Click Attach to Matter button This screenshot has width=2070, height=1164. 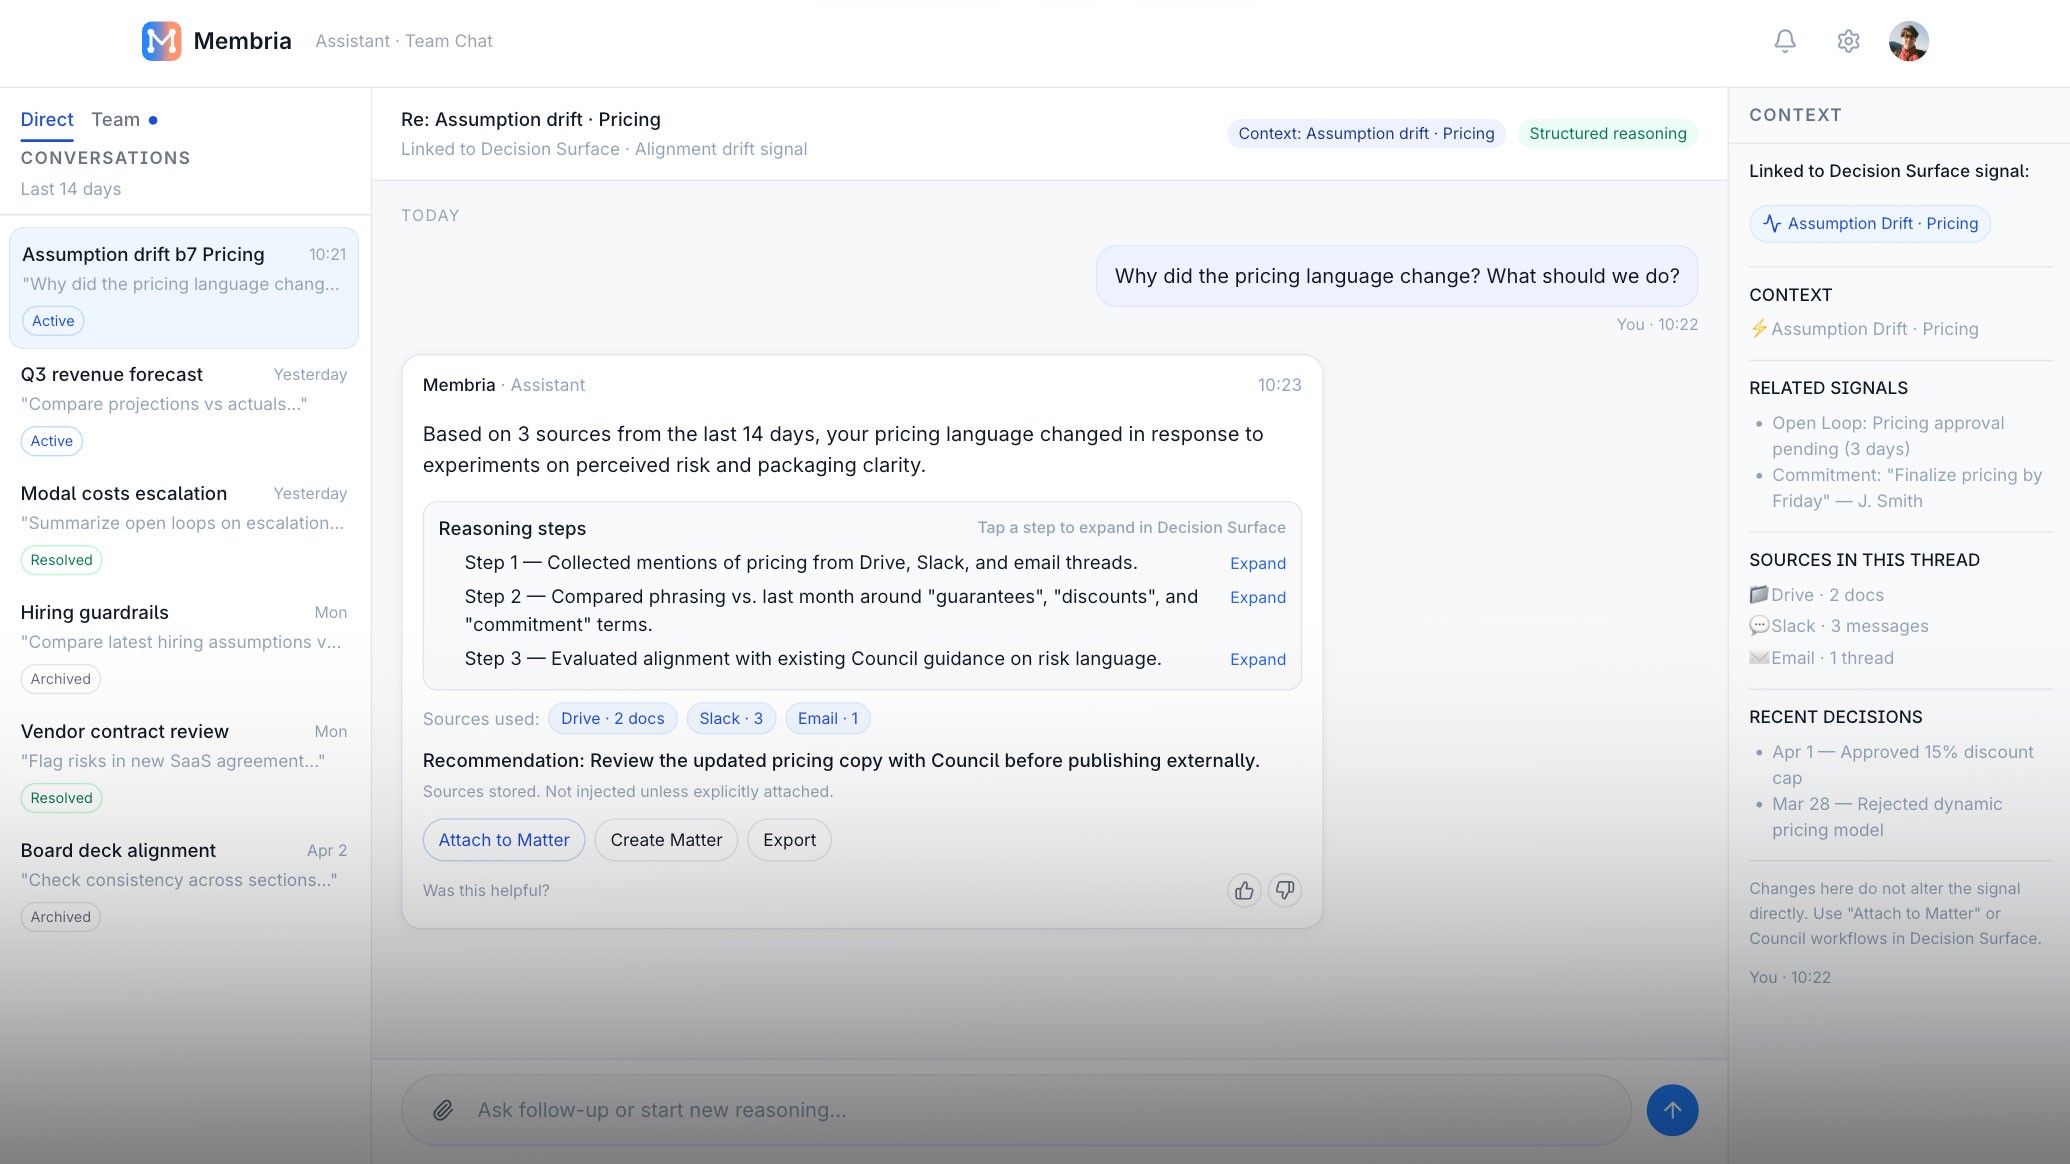pyautogui.click(x=503, y=840)
